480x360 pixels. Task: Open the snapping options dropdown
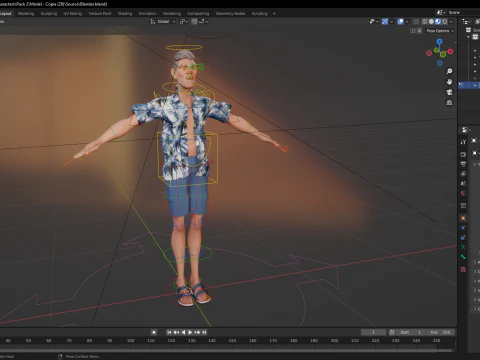click(203, 22)
